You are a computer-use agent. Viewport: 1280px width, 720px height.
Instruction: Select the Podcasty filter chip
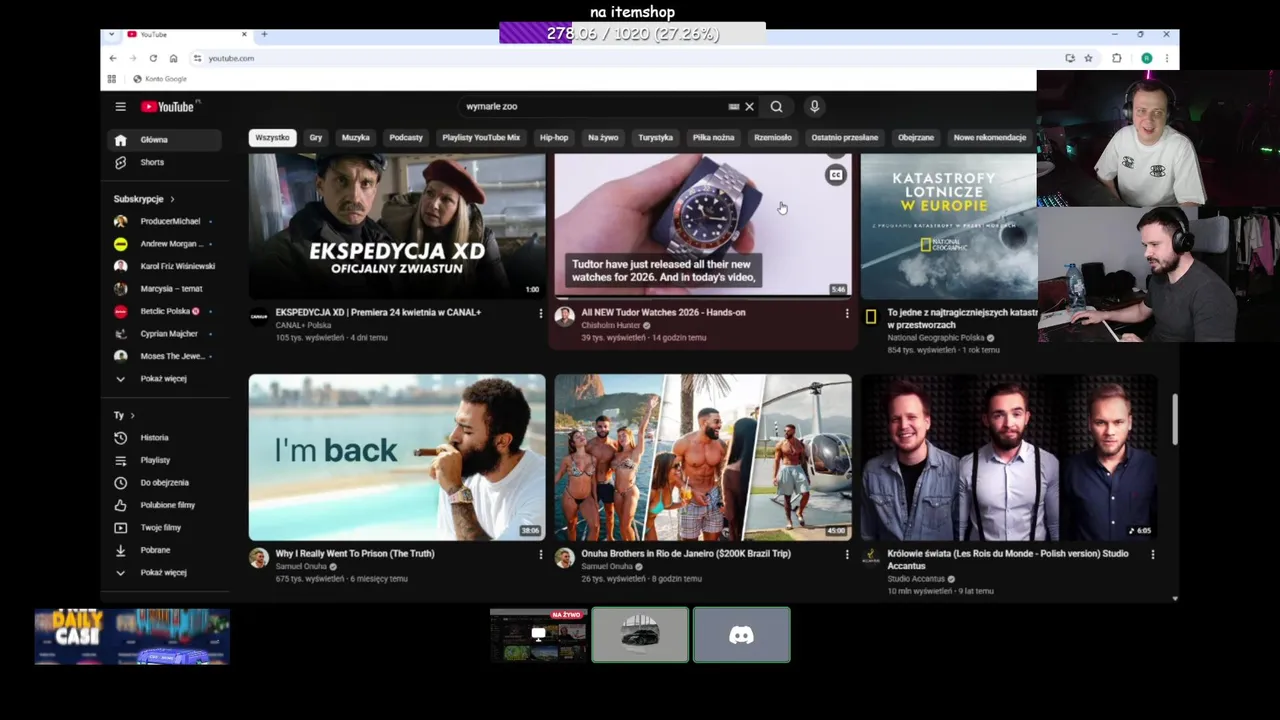point(406,137)
